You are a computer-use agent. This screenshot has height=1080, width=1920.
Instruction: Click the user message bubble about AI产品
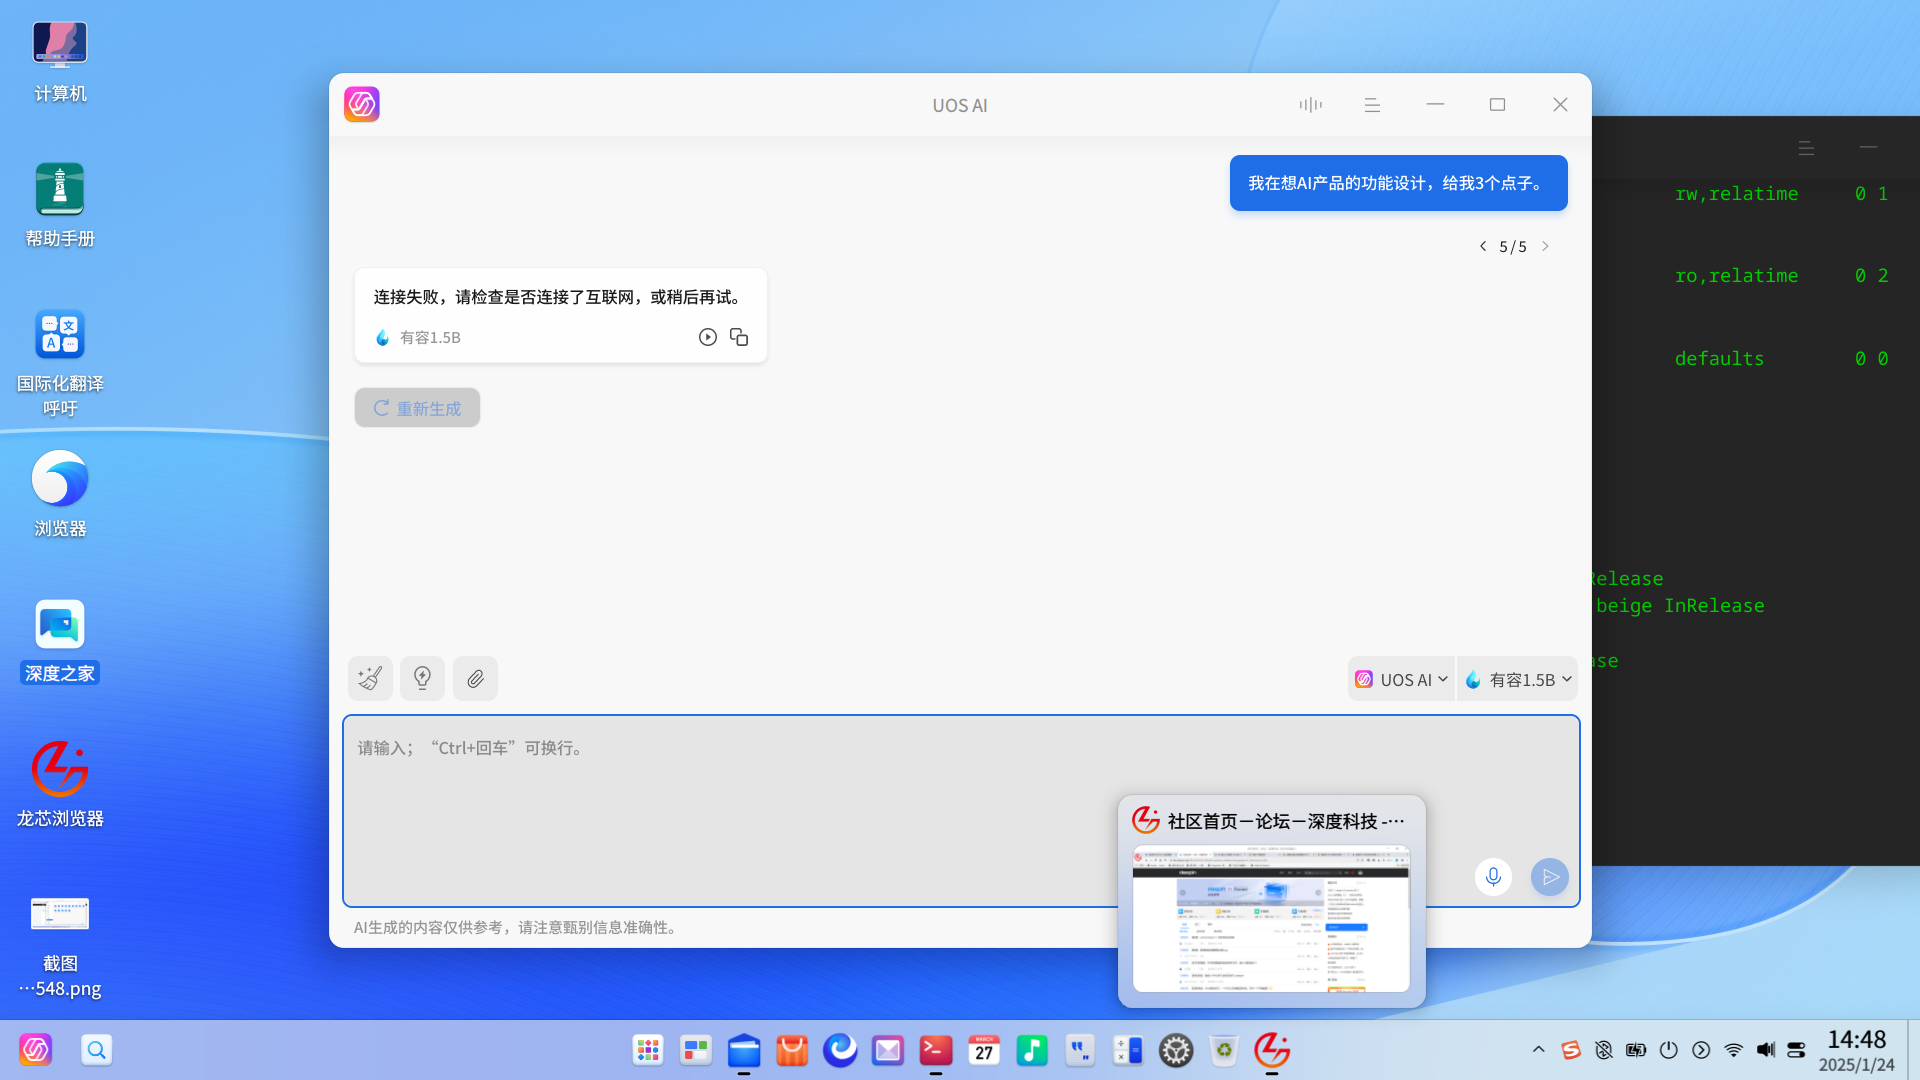[x=1398, y=183]
